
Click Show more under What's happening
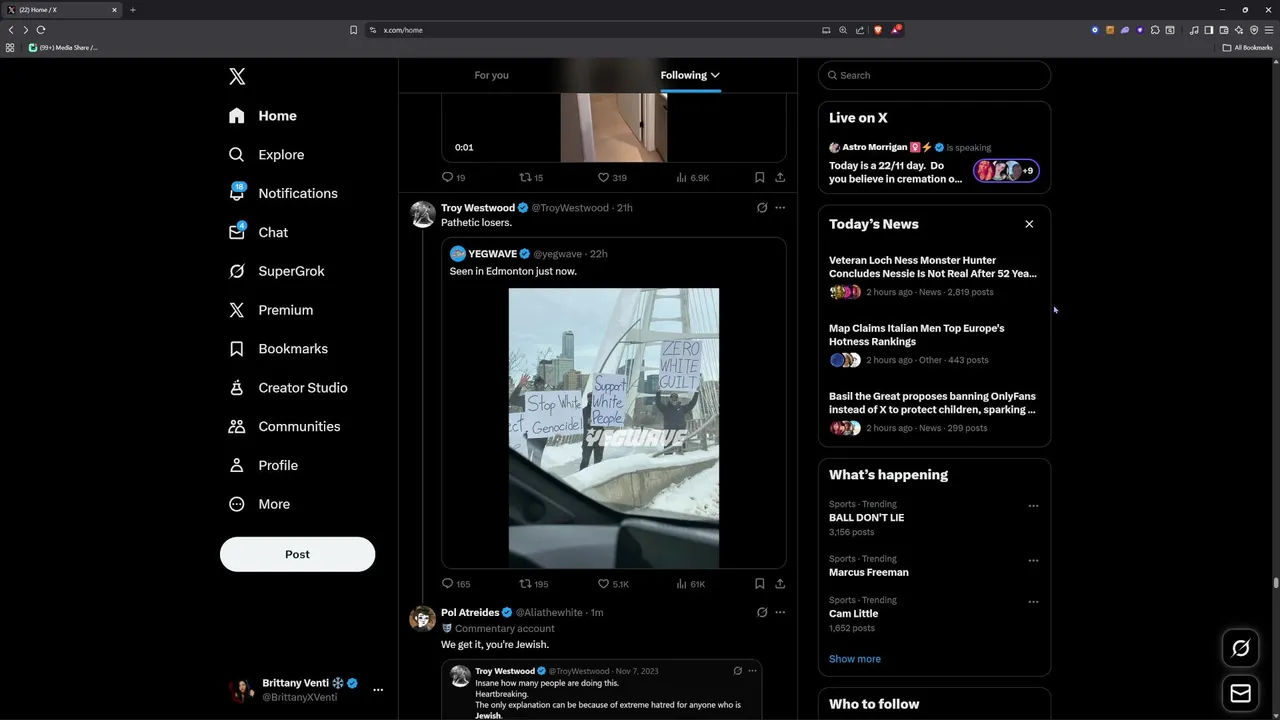[x=855, y=659]
